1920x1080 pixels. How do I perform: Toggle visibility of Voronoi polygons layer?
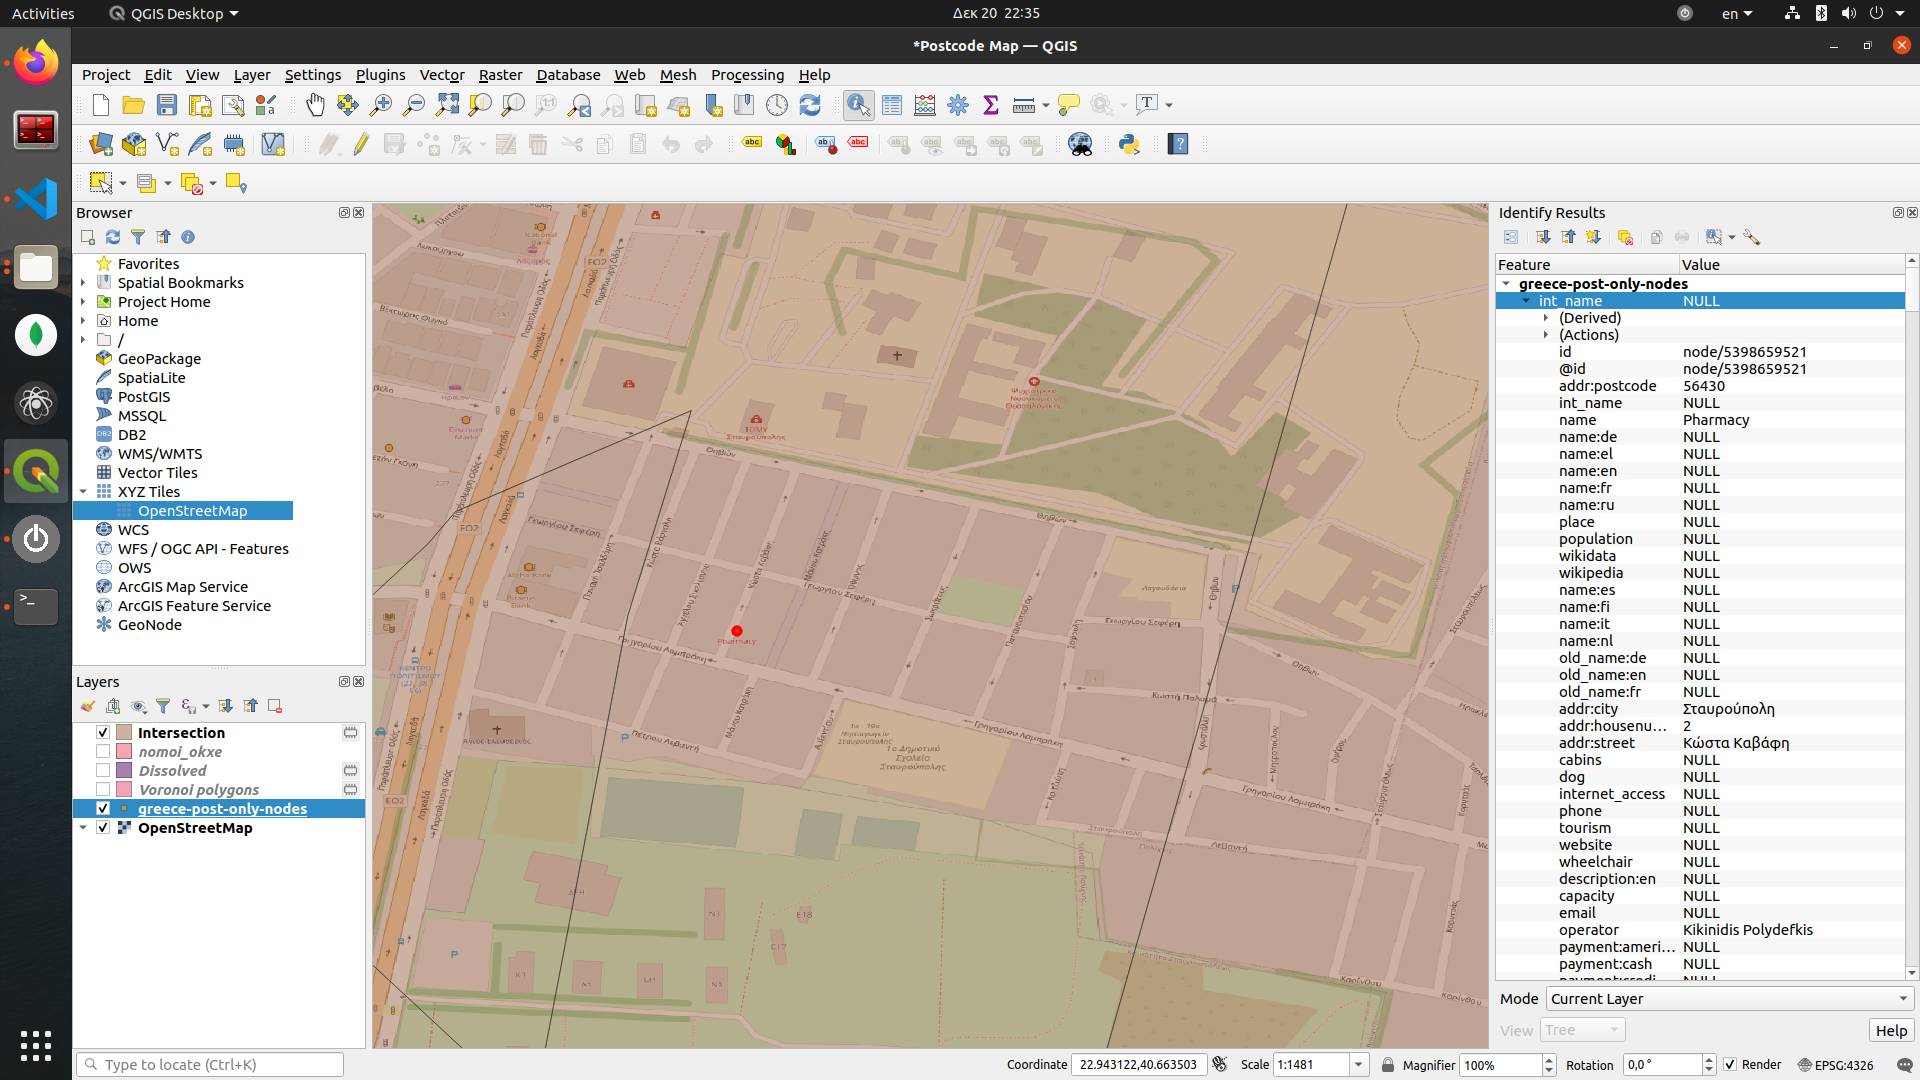103,789
